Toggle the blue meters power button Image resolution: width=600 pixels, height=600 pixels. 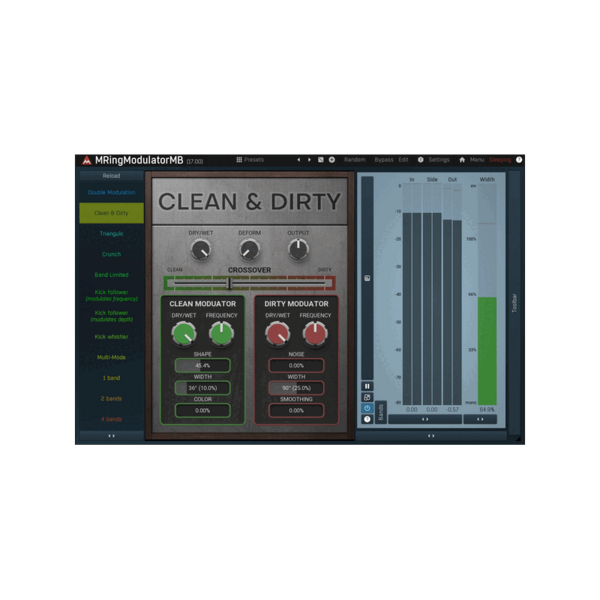pyautogui.click(x=367, y=408)
